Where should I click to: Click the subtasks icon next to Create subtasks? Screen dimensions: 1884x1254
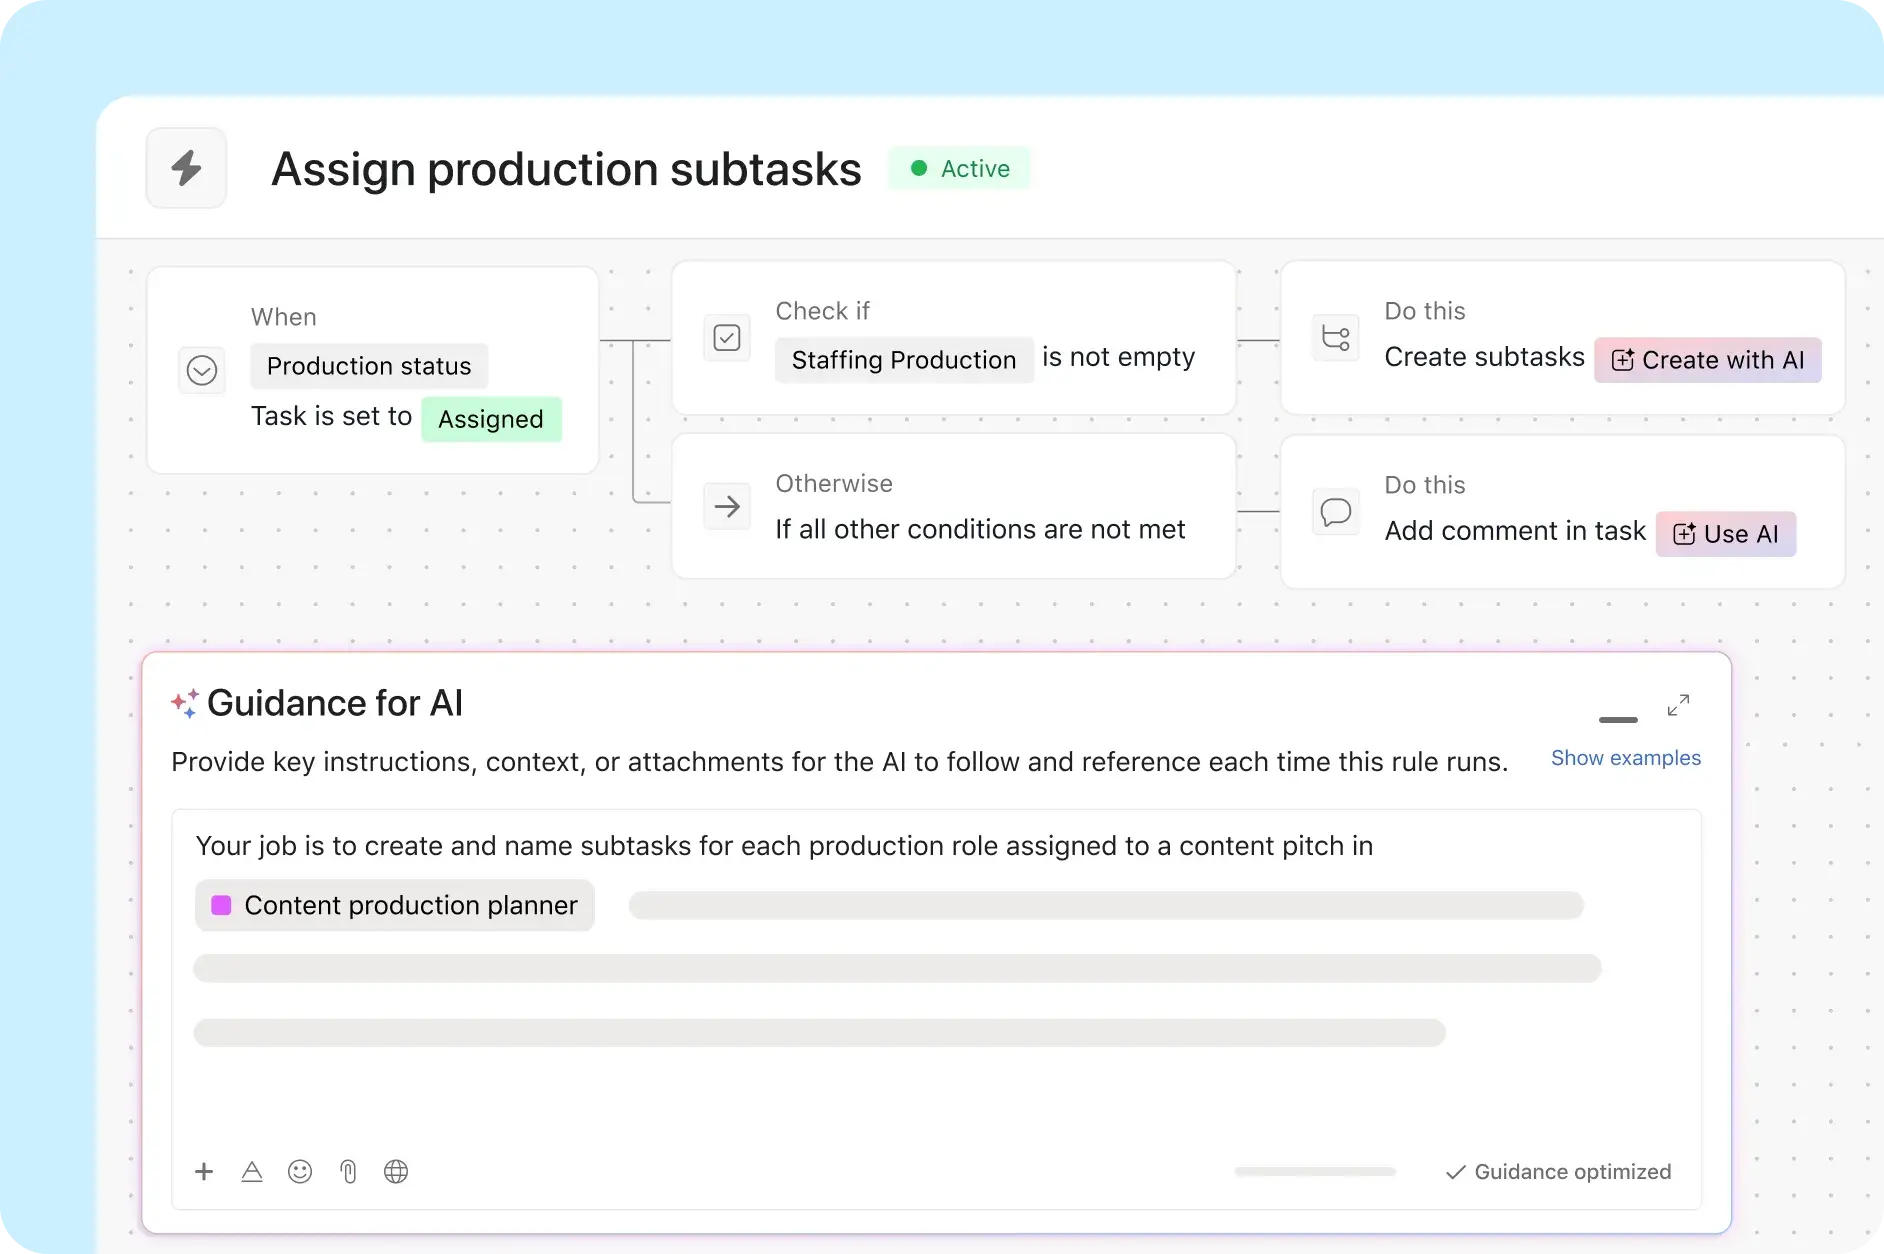click(1335, 338)
